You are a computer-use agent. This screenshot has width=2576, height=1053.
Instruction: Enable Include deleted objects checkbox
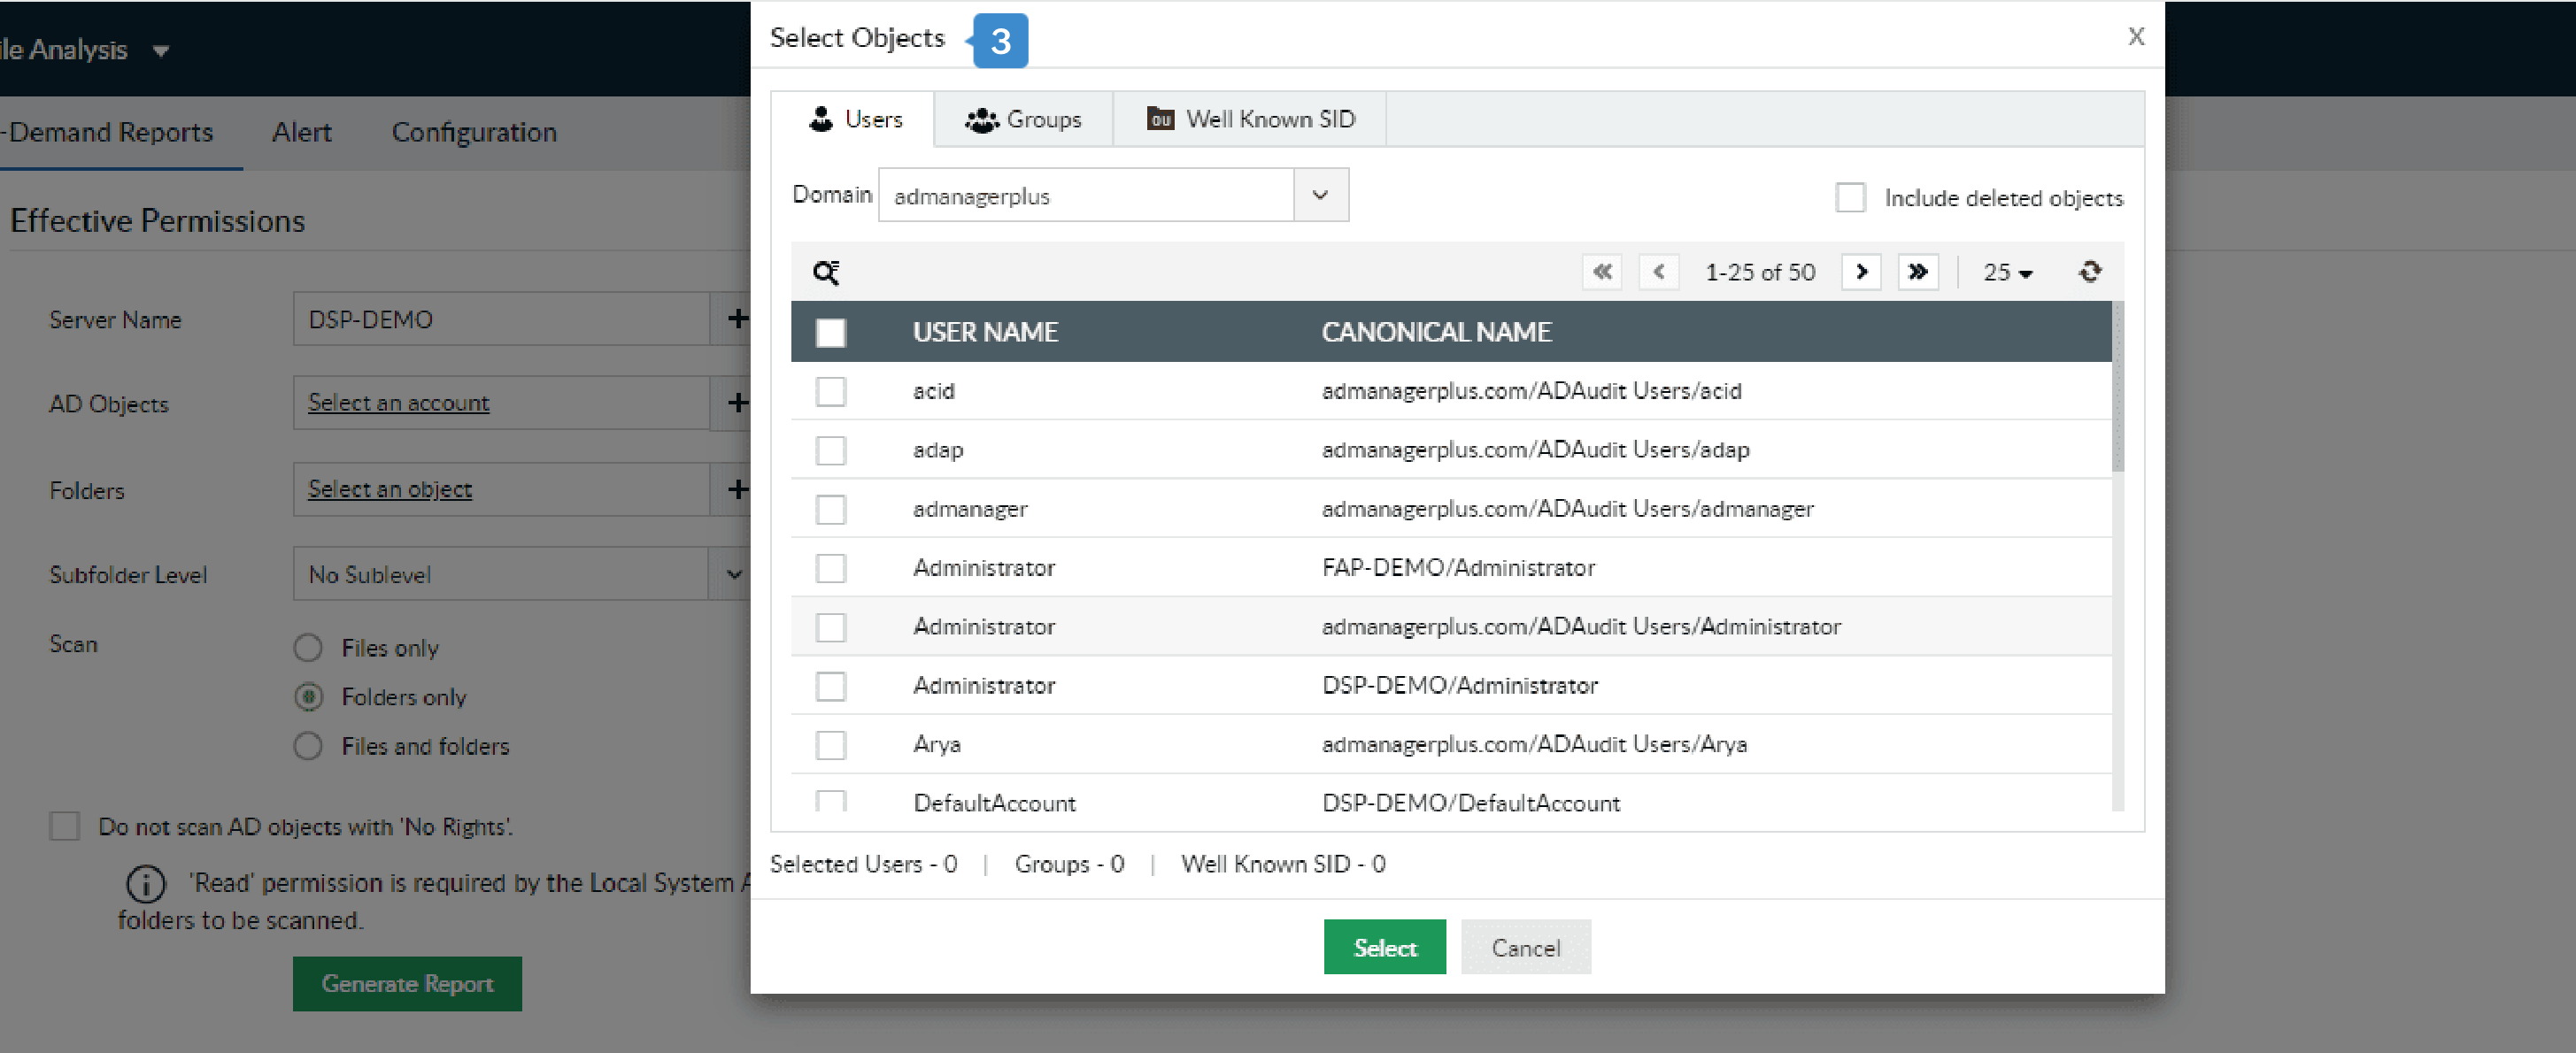1850,198
